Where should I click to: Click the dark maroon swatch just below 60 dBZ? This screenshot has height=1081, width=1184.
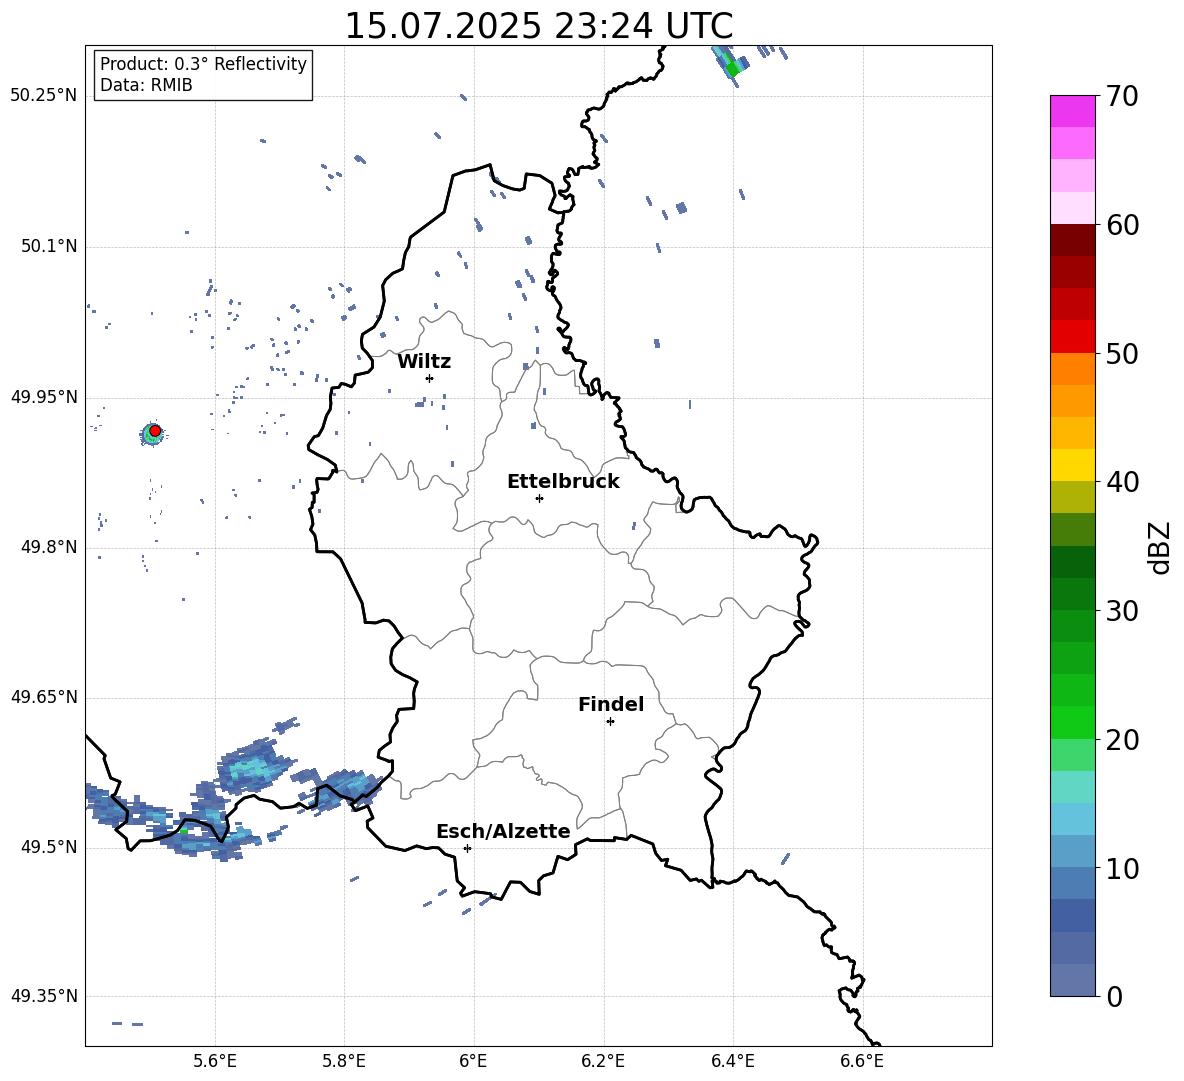pos(1073,240)
